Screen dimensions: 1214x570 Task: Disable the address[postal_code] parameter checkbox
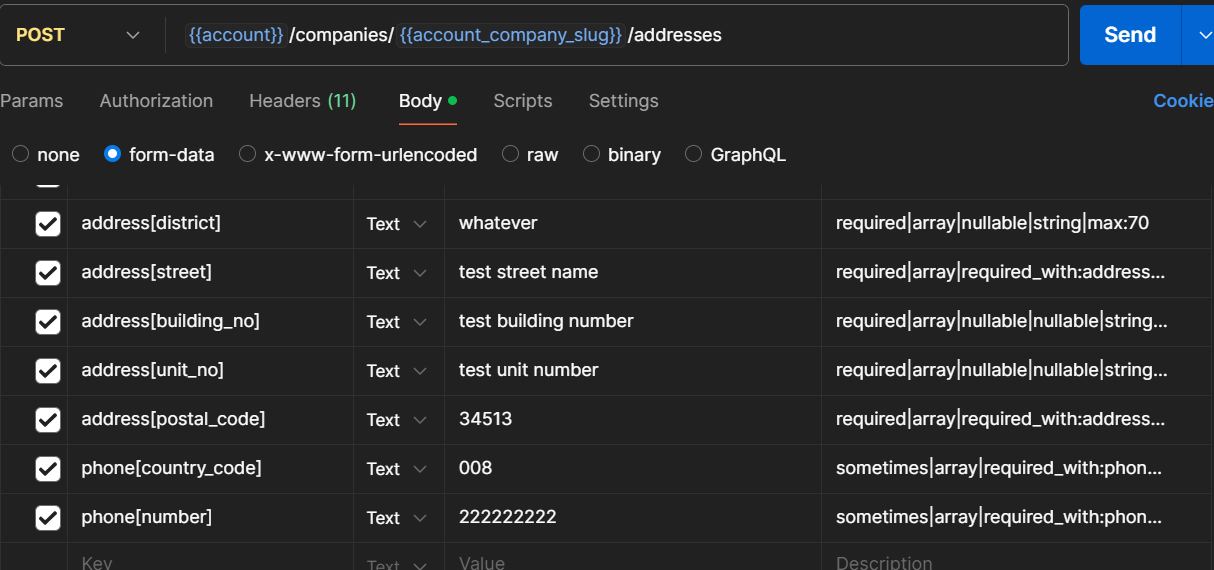[x=48, y=420]
